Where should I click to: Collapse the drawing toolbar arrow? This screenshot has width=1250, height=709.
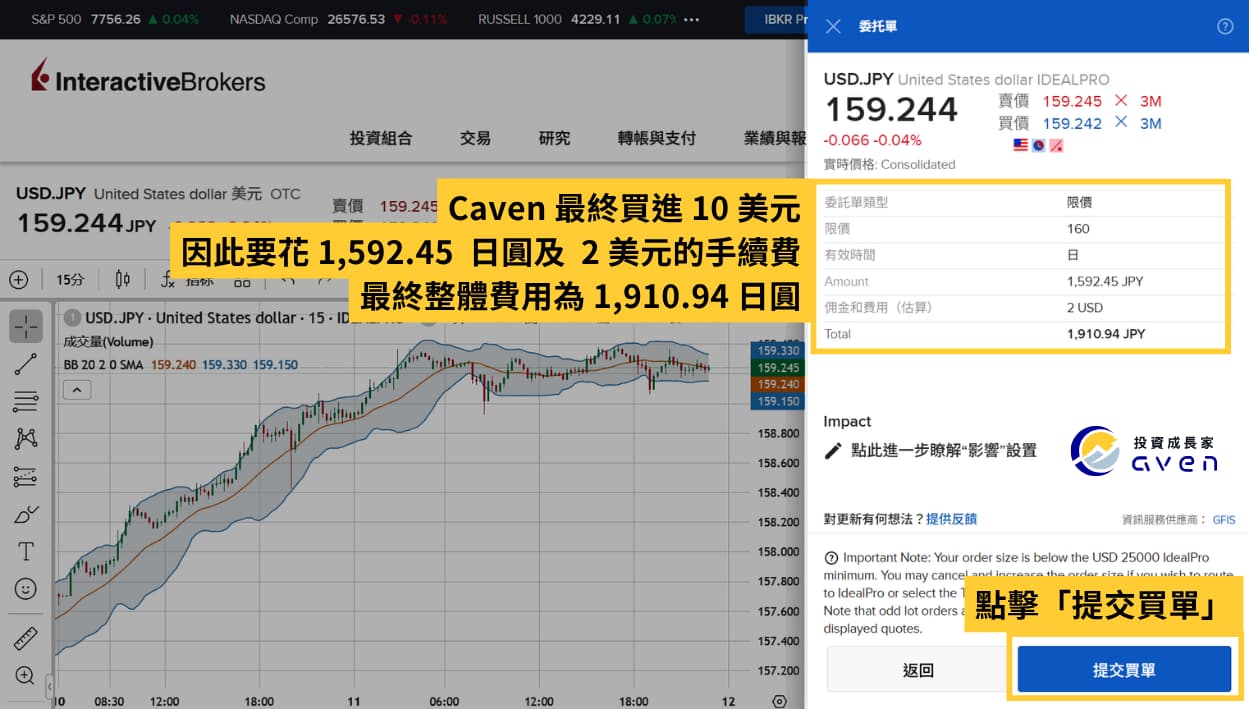pos(50,687)
